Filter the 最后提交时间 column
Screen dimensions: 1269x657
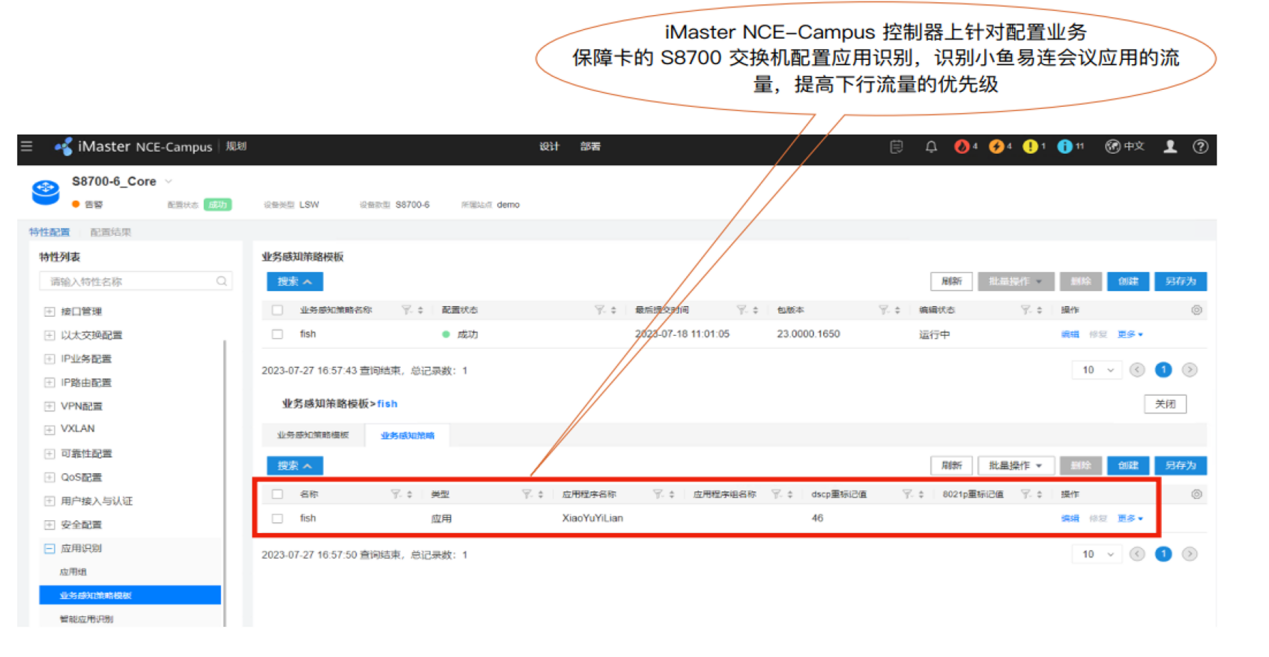pyautogui.click(x=742, y=310)
